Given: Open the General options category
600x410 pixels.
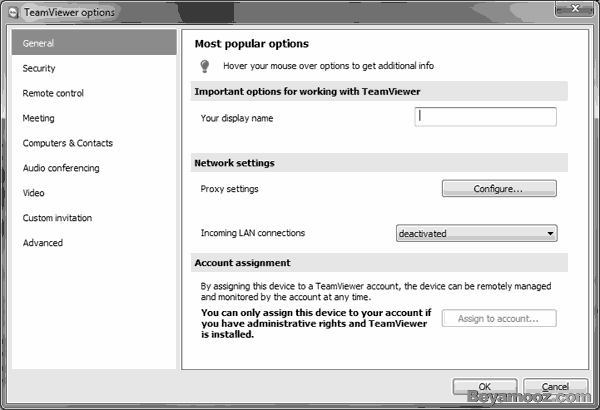Looking at the screenshot, I should [39, 44].
